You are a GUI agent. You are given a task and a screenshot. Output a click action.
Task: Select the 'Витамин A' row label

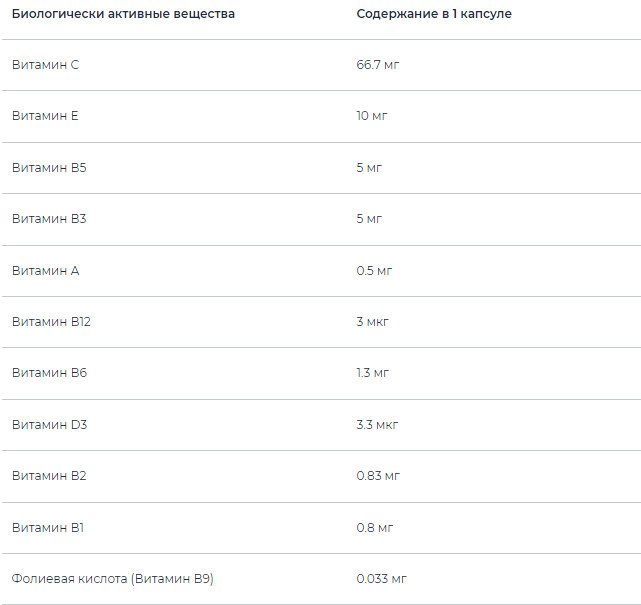(45, 270)
